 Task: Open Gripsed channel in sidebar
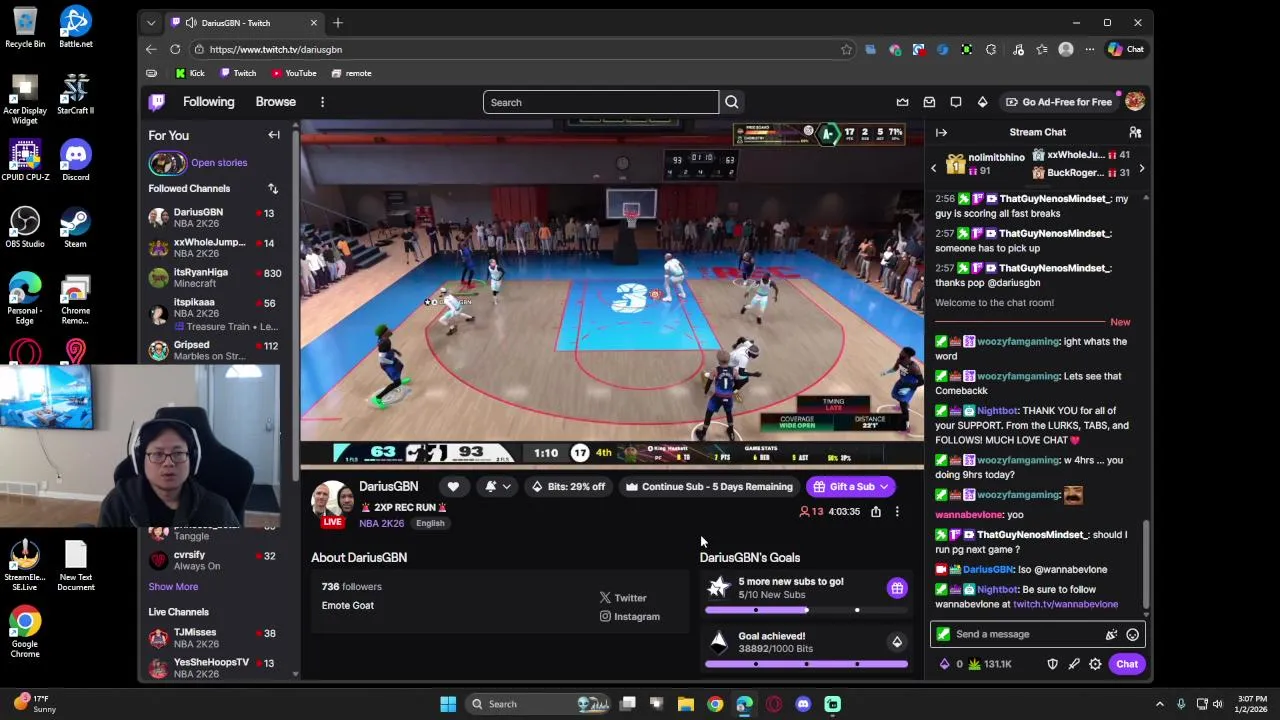215,350
